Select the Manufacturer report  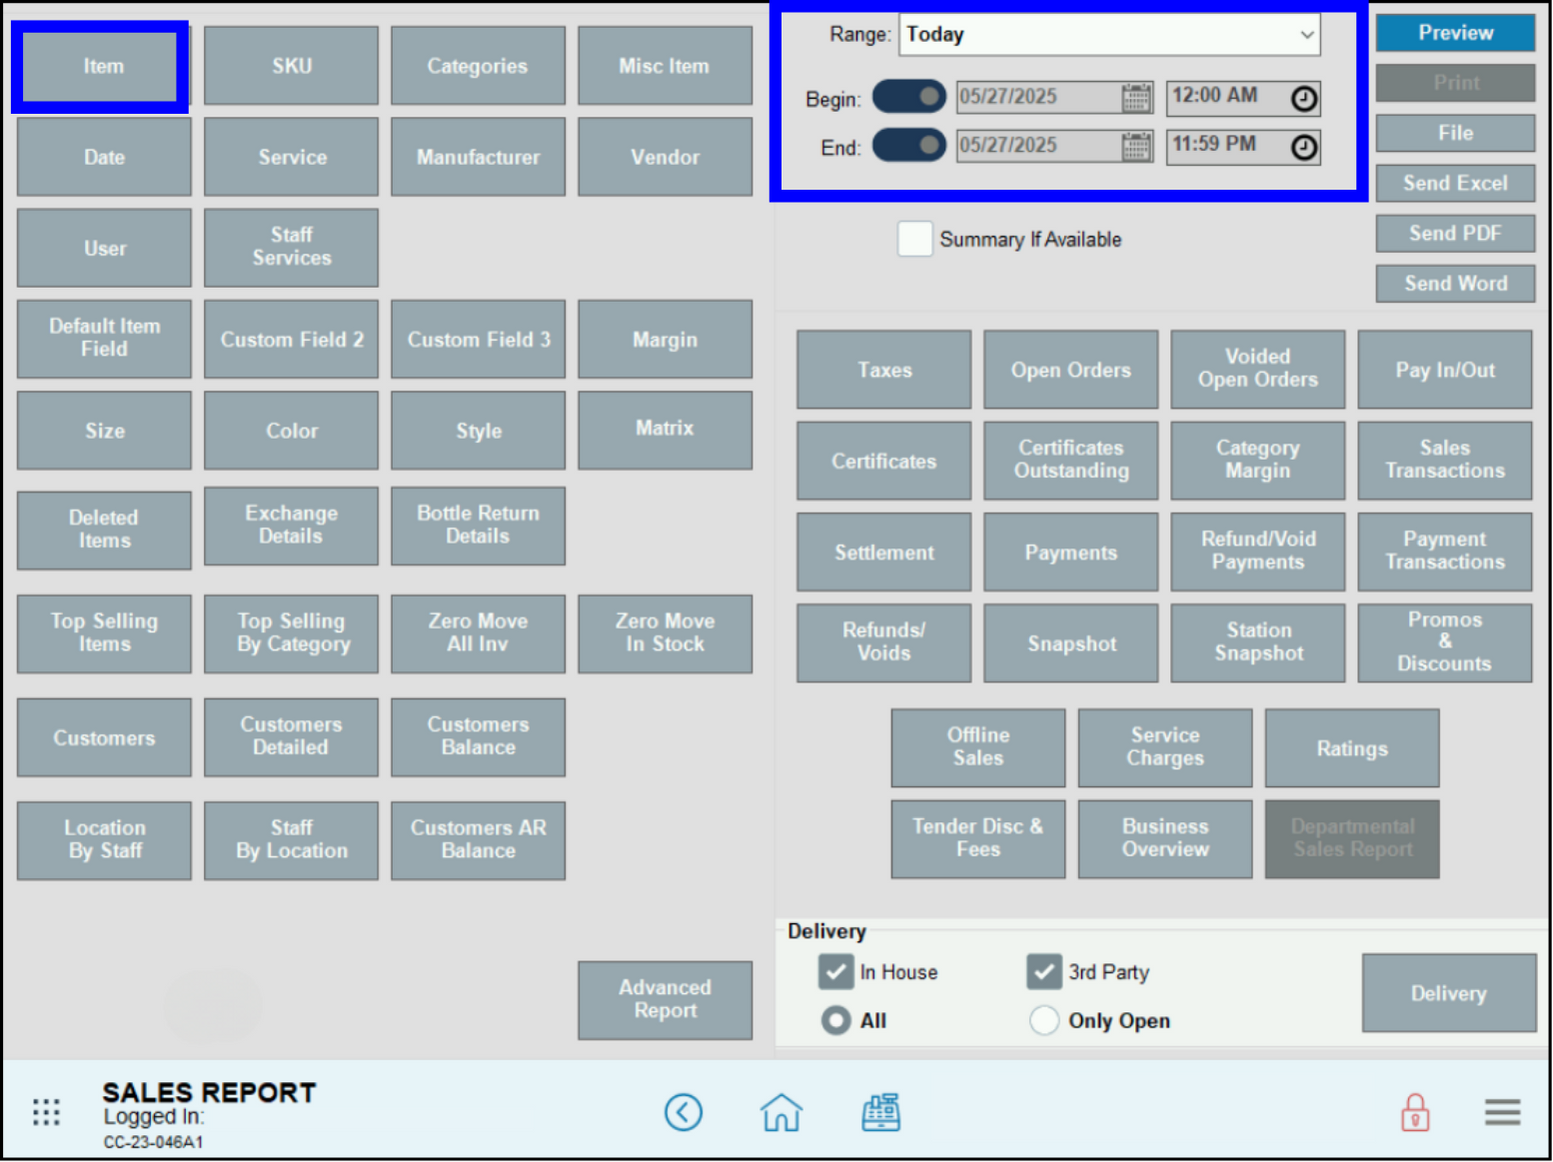(478, 157)
